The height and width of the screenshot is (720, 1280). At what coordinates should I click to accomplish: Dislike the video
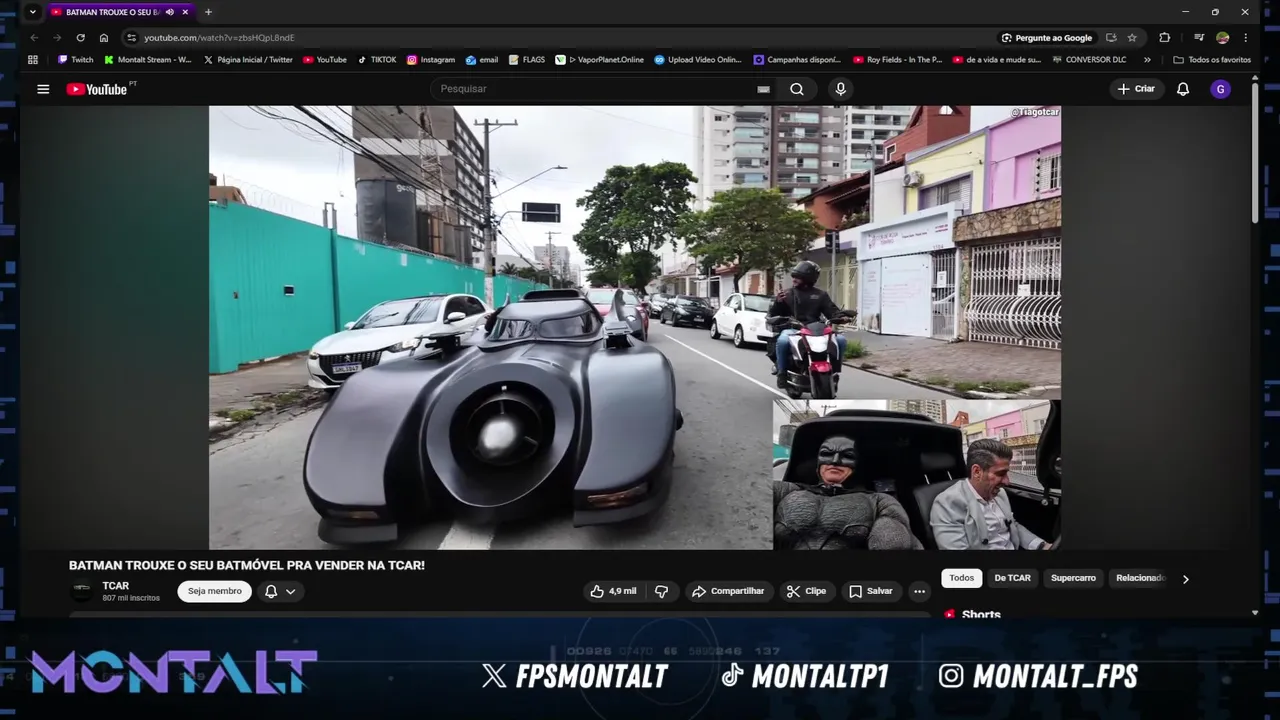pyautogui.click(x=661, y=591)
